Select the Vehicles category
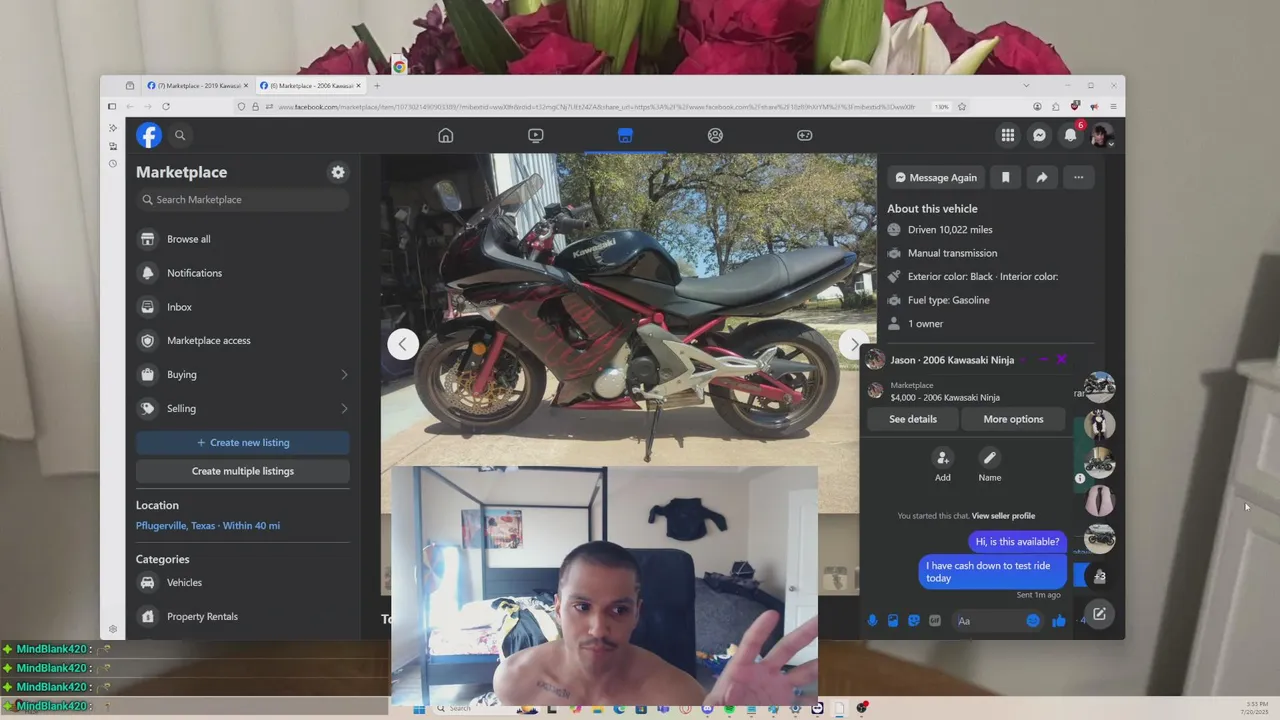This screenshot has width=1280, height=720. [x=243, y=582]
